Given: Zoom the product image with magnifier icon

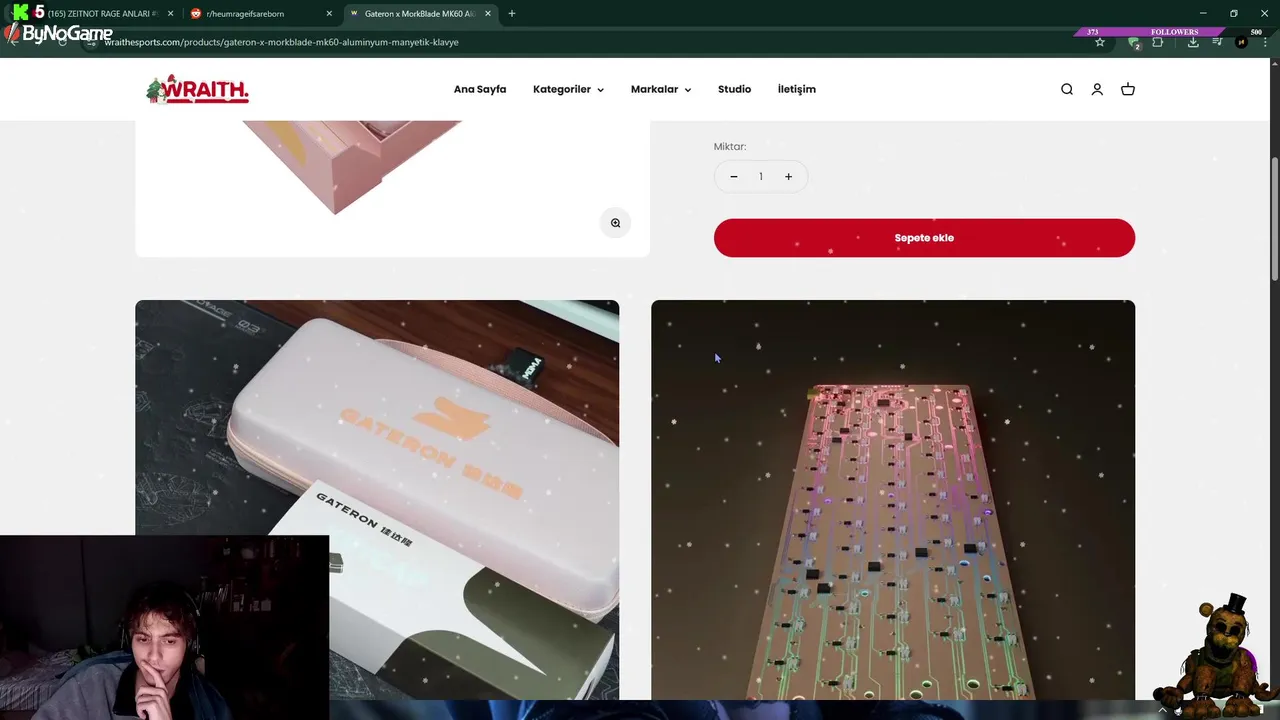Looking at the screenshot, I should coord(615,223).
